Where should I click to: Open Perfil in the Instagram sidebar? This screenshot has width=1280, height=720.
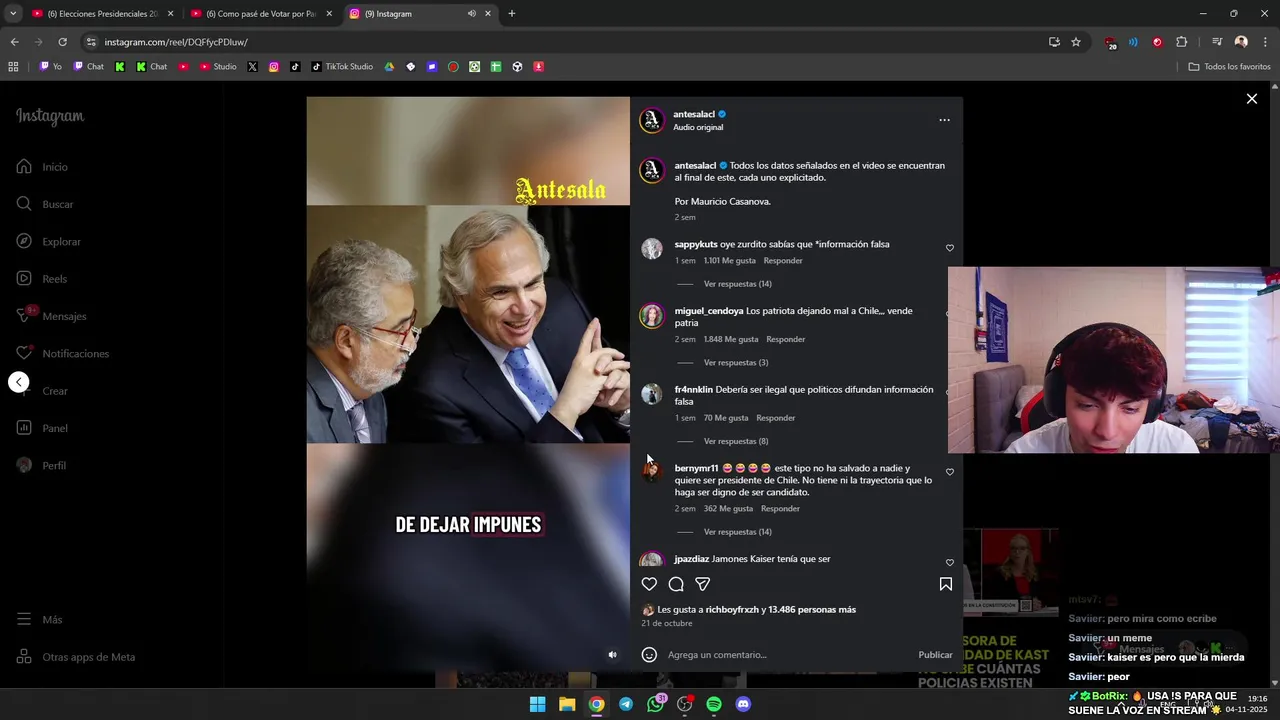[42, 466]
